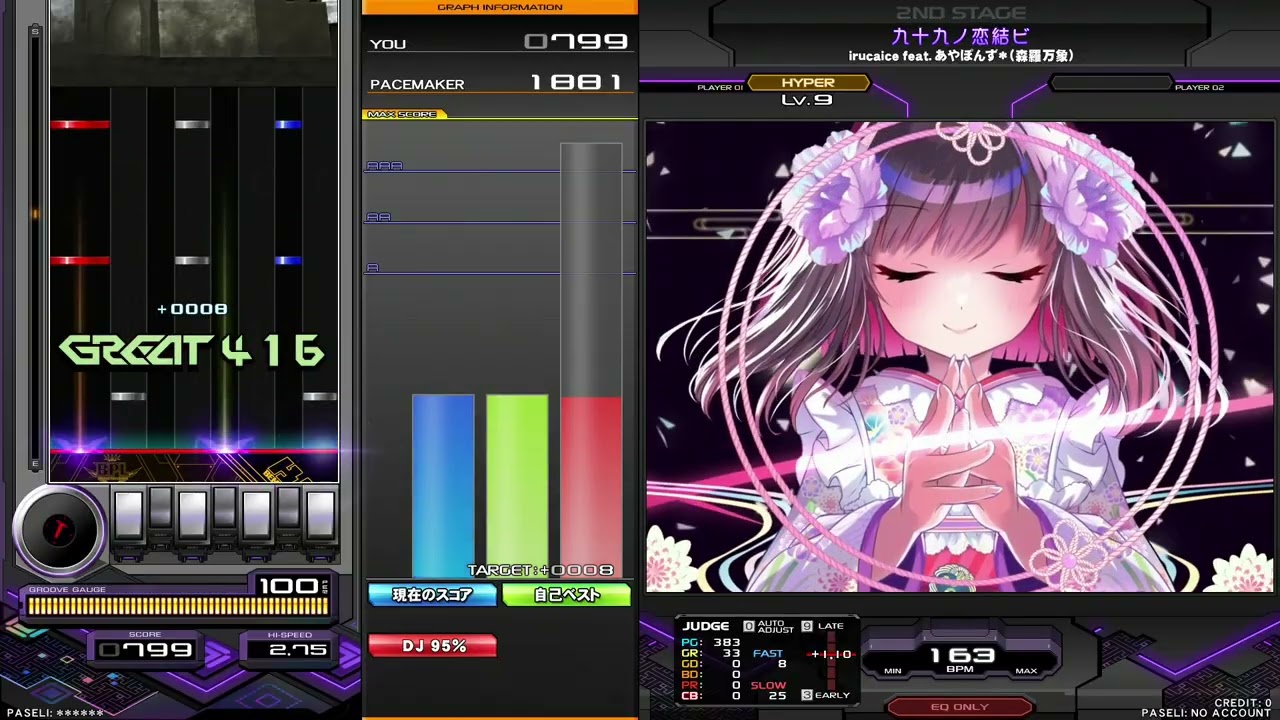Click the YOU score 0799
The height and width of the screenshot is (720, 1280).
click(x=576, y=42)
